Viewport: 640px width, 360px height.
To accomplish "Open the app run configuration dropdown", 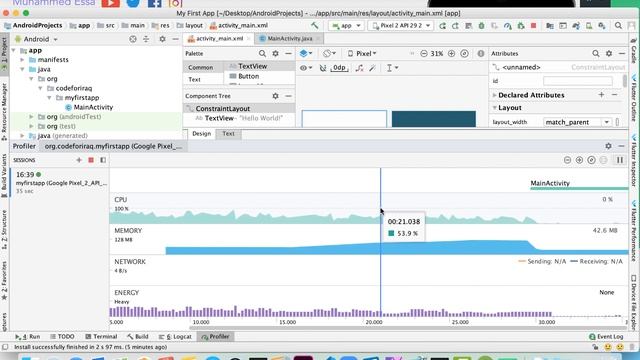I will tap(346, 26).
